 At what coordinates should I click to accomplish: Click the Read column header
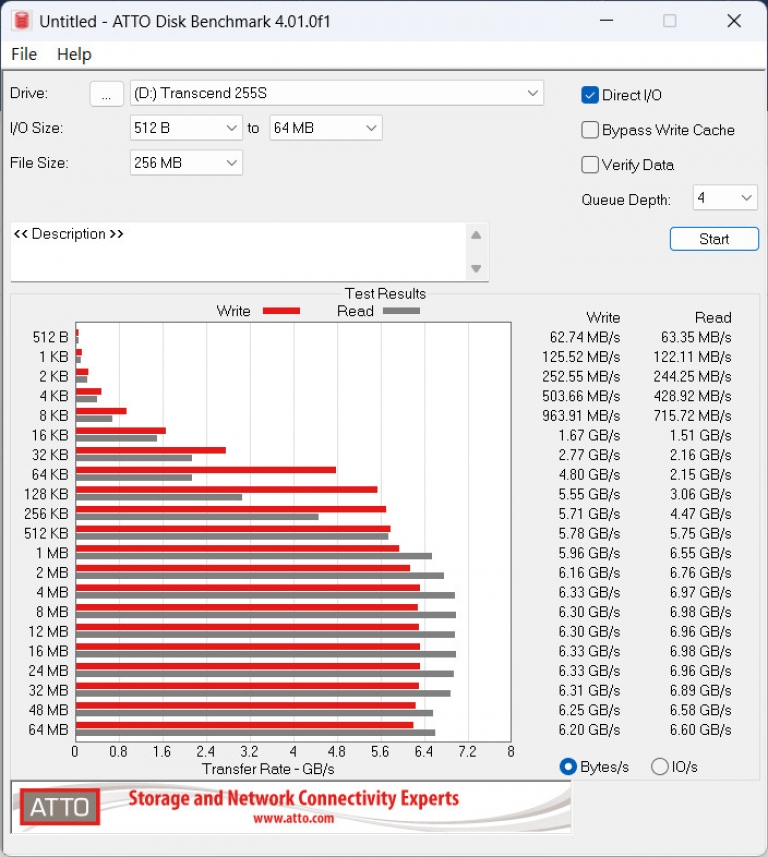coord(713,318)
